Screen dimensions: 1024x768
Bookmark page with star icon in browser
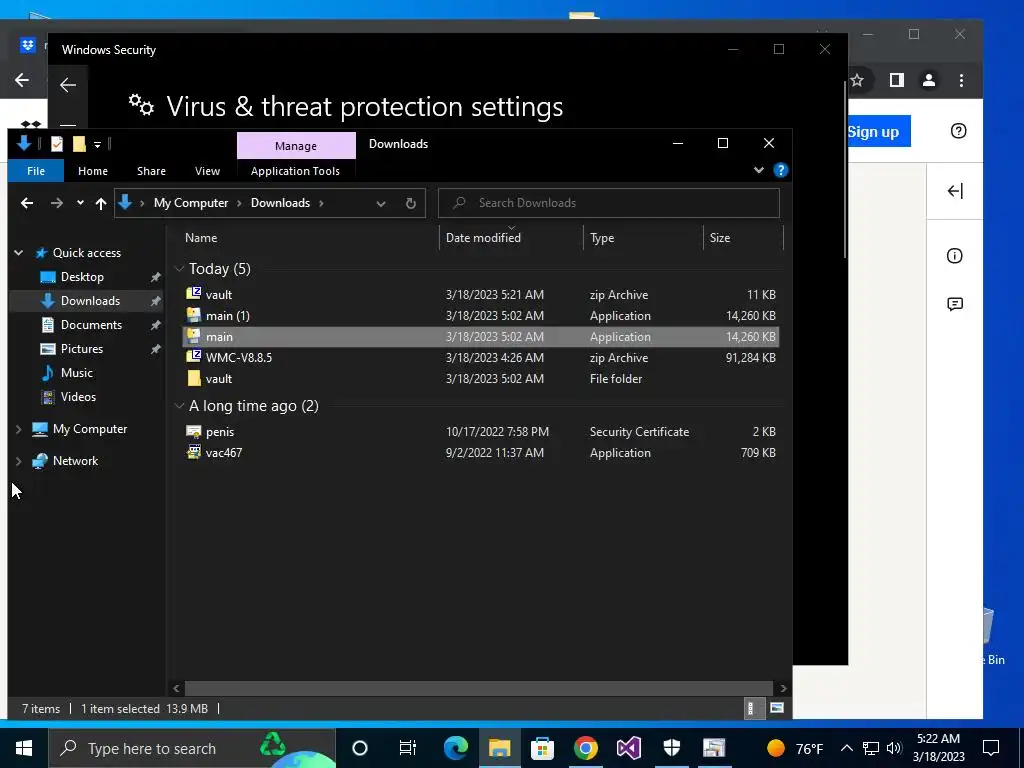[857, 80]
